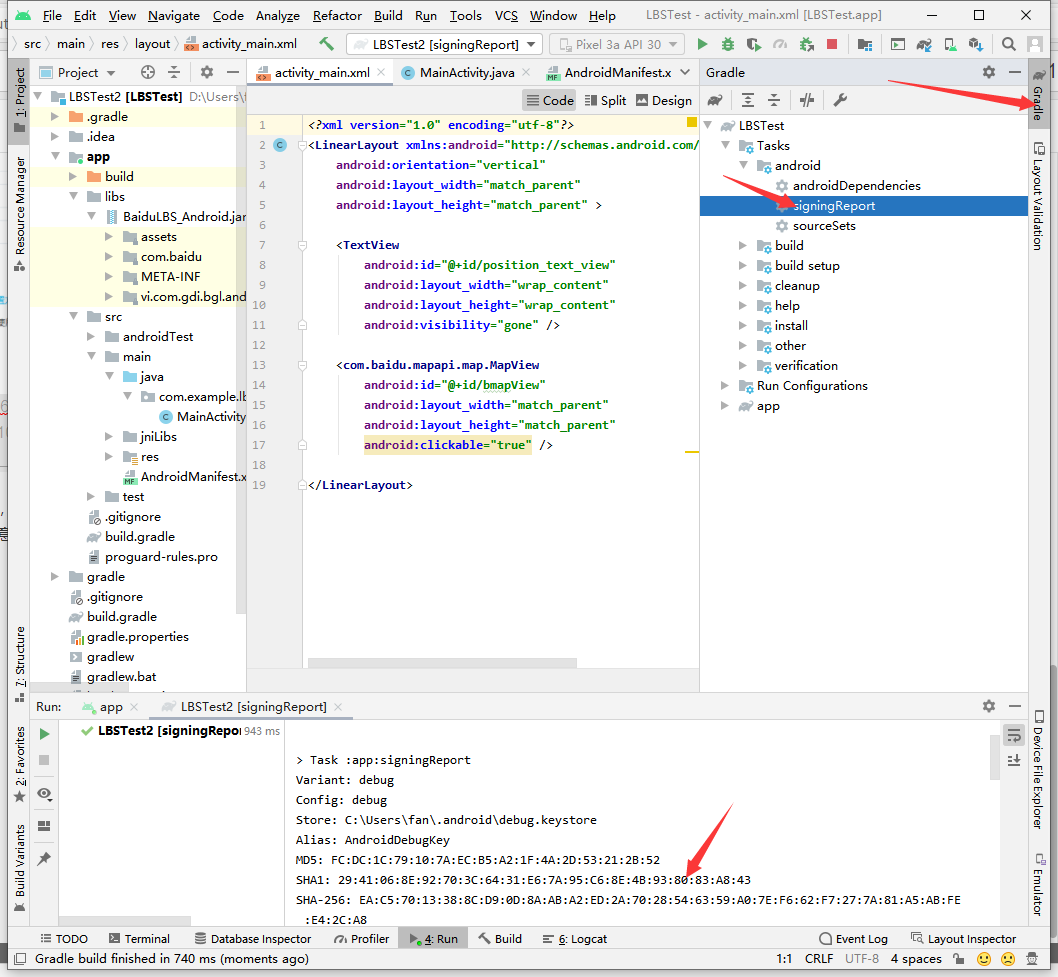The width and height of the screenshot is (1058, 977).
Task: Pin the Run tab
Action: [44, 858]
